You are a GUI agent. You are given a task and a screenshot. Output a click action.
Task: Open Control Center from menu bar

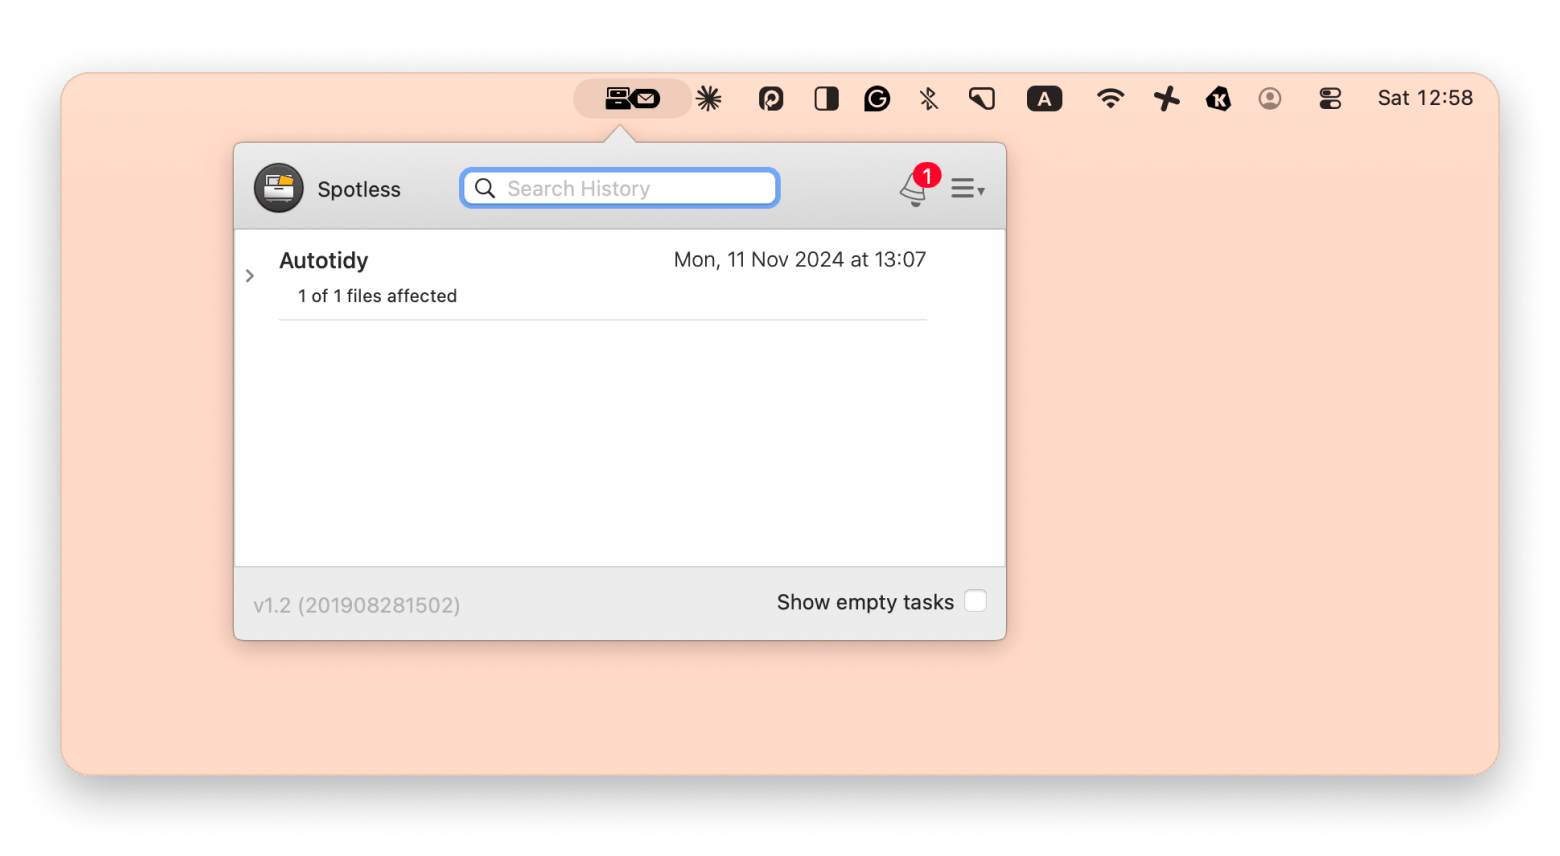[1330, 98]
